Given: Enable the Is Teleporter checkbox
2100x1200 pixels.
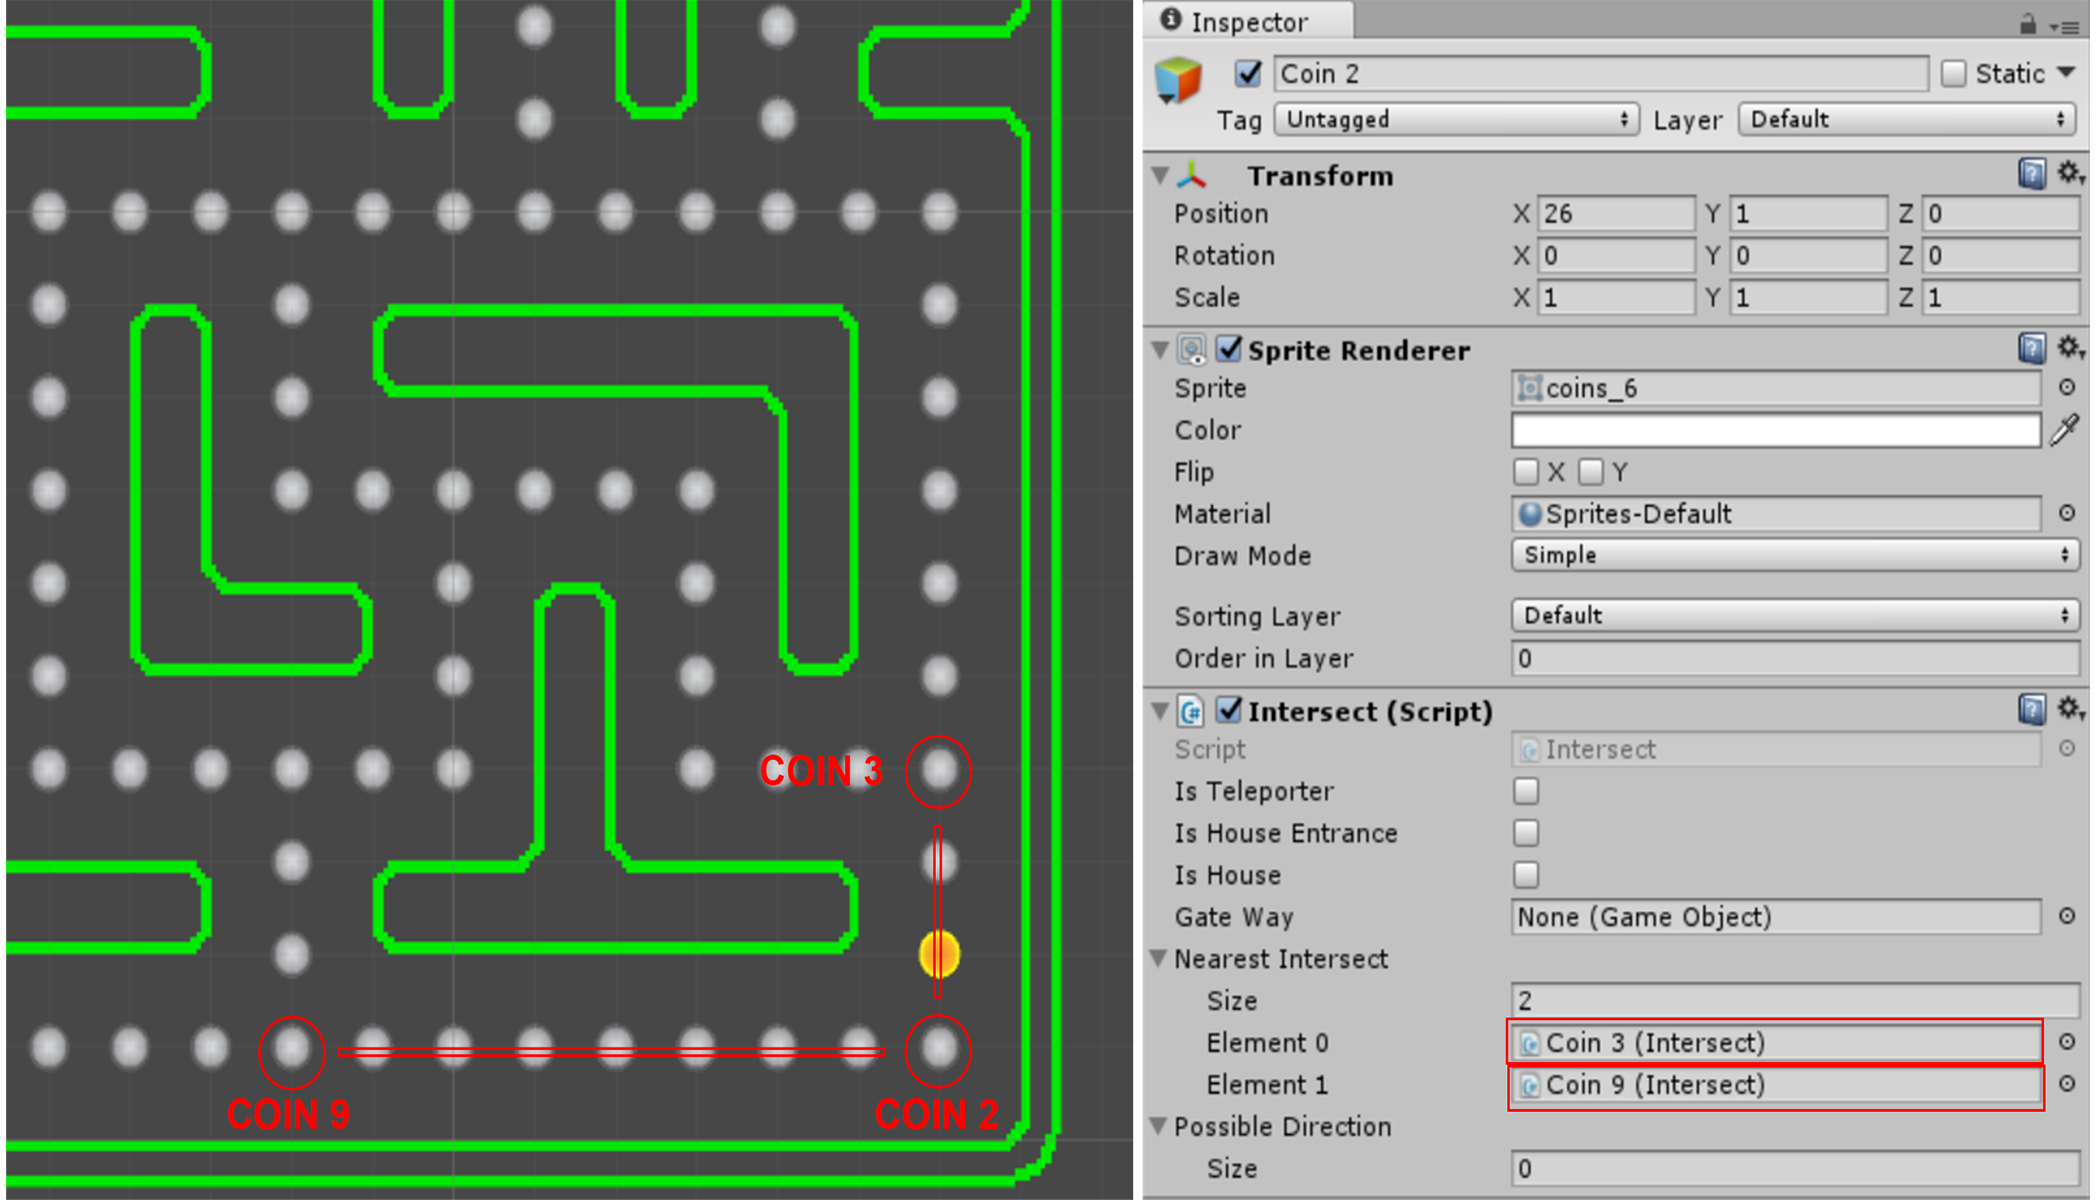Looking at the screenshot, I should pyautogui.click(x=1526, y=791).
